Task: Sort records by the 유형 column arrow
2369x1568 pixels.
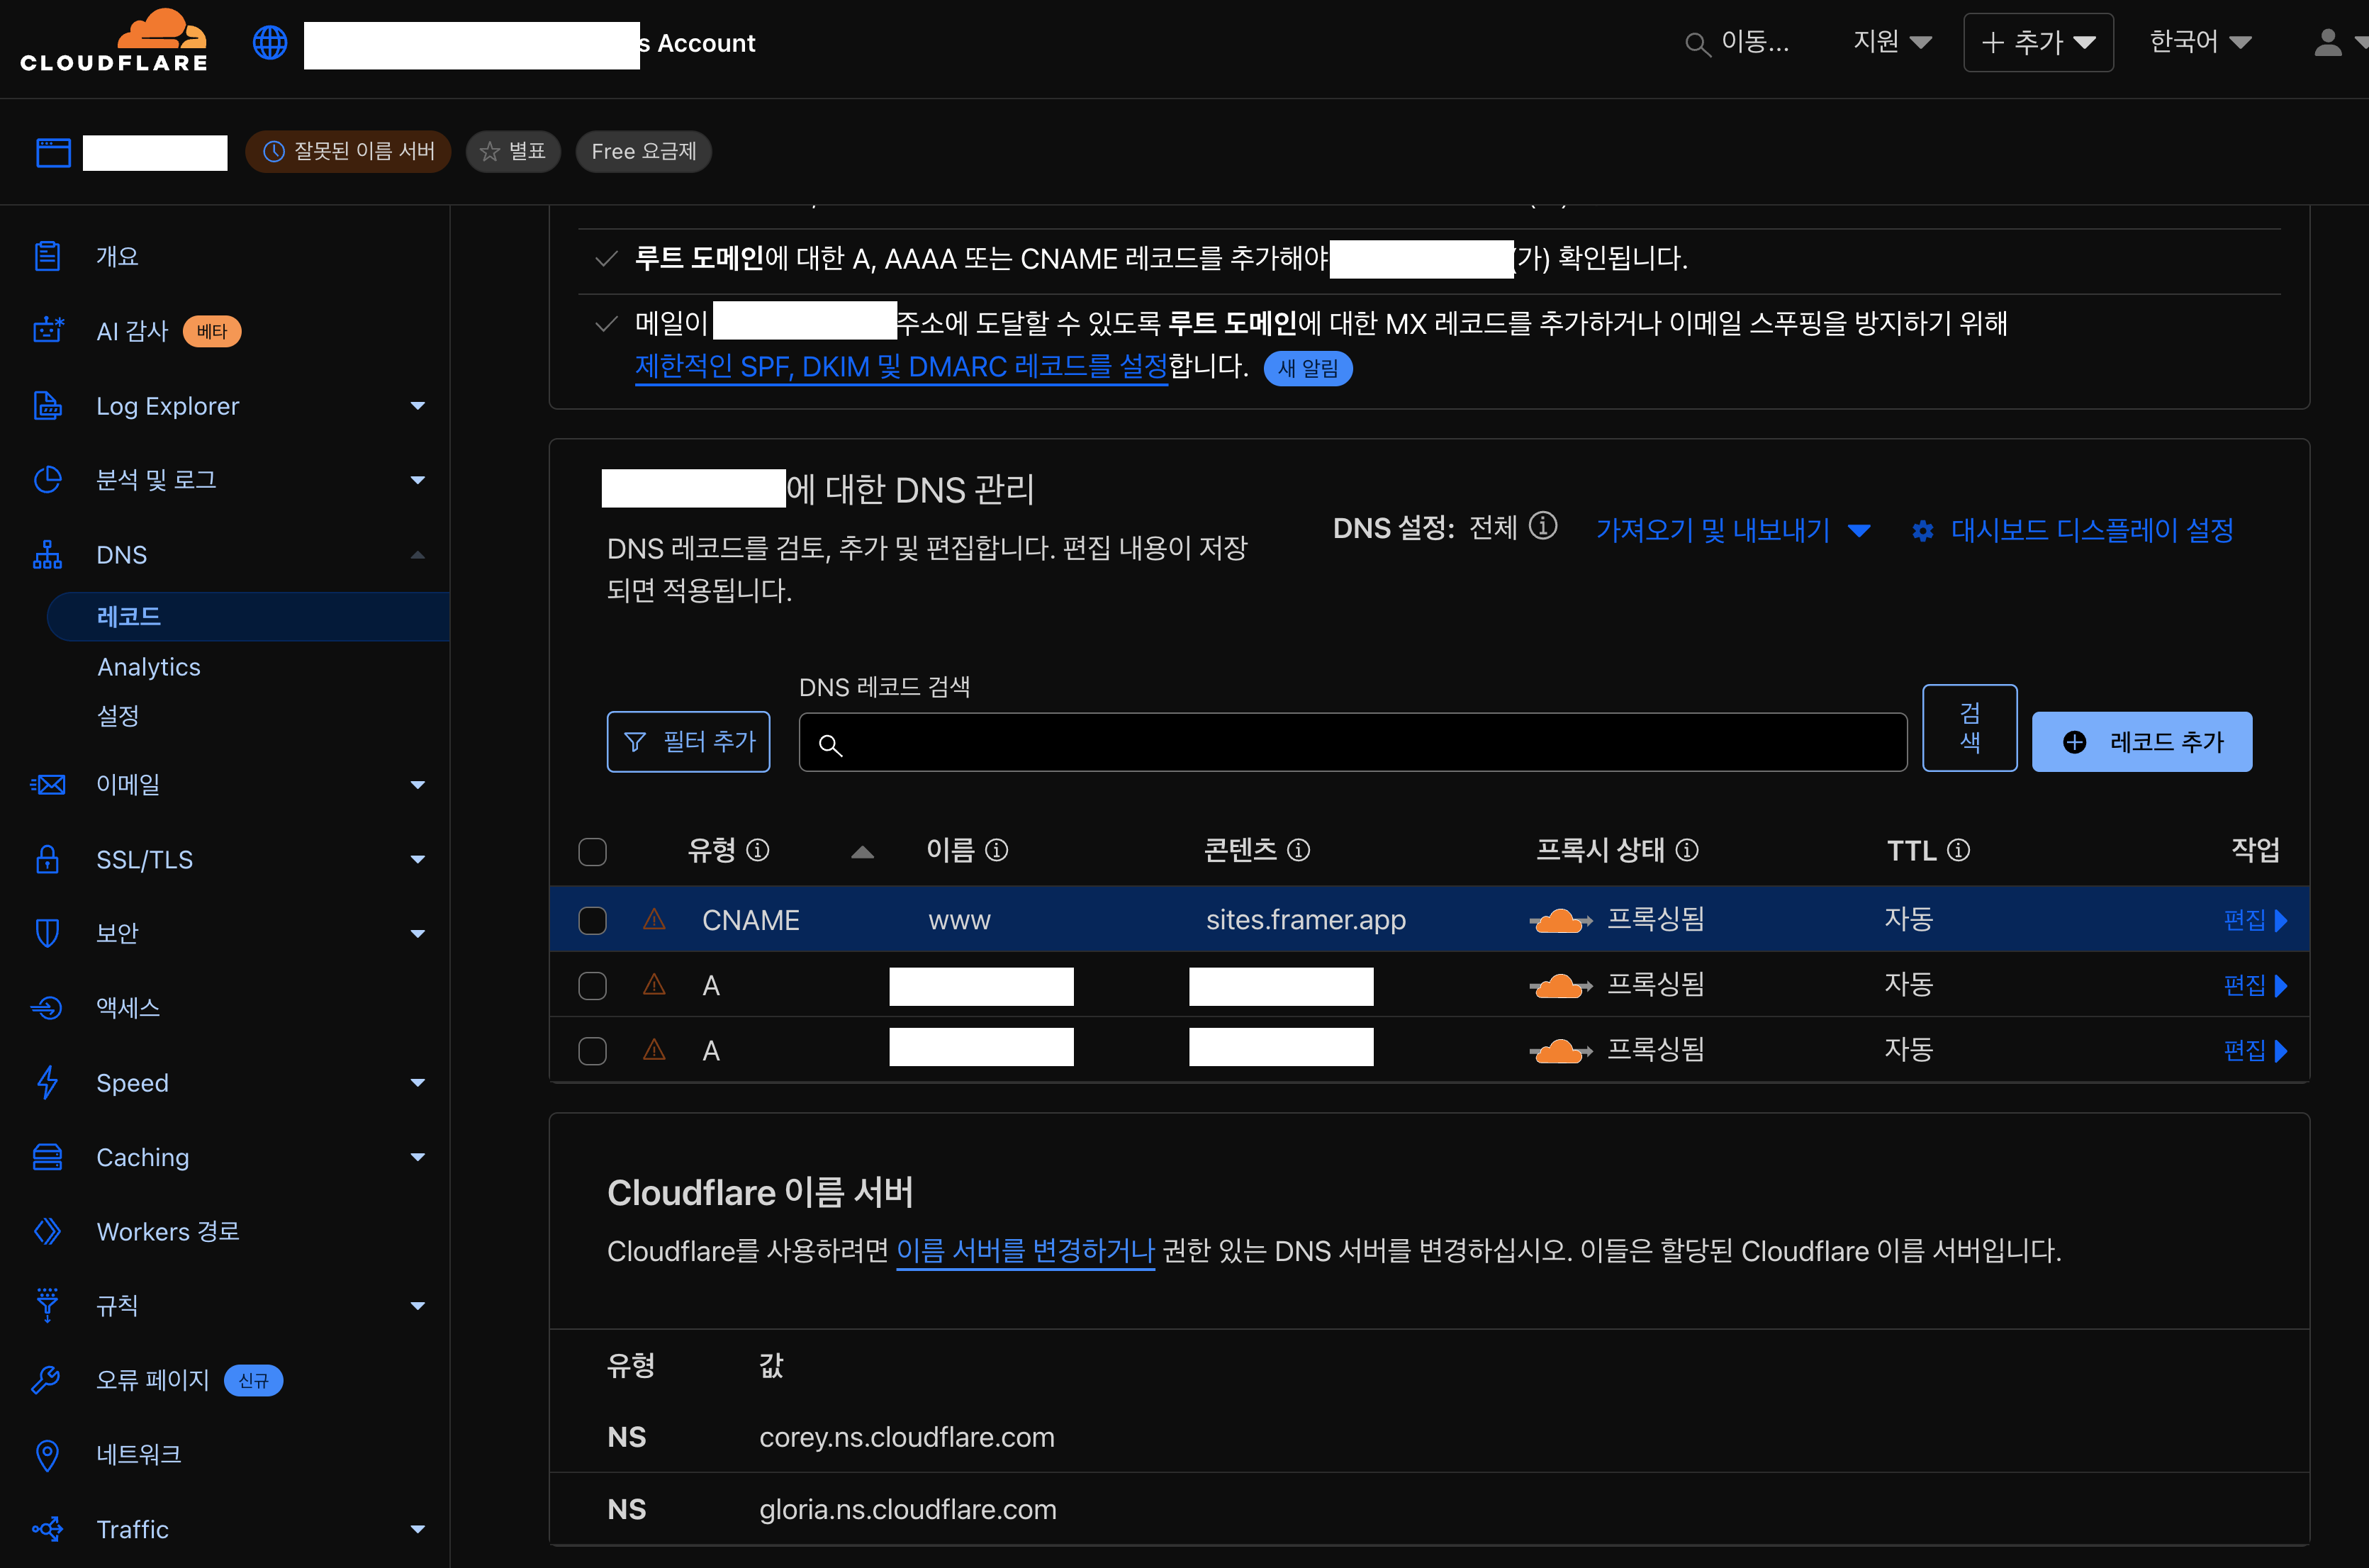Action: point(862,852)
